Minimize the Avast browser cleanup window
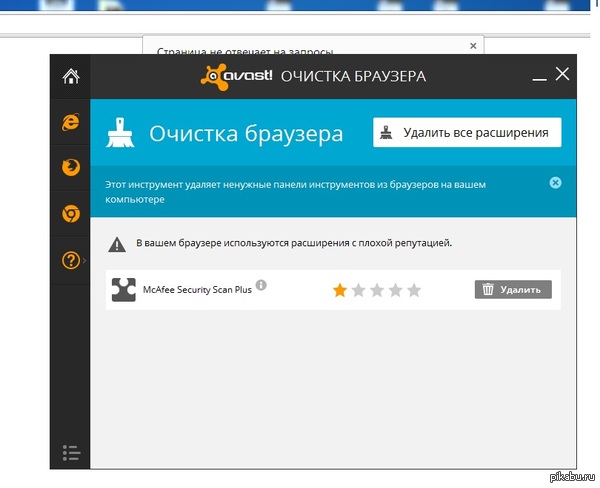 pyautogui.click(x=539, y=79)
